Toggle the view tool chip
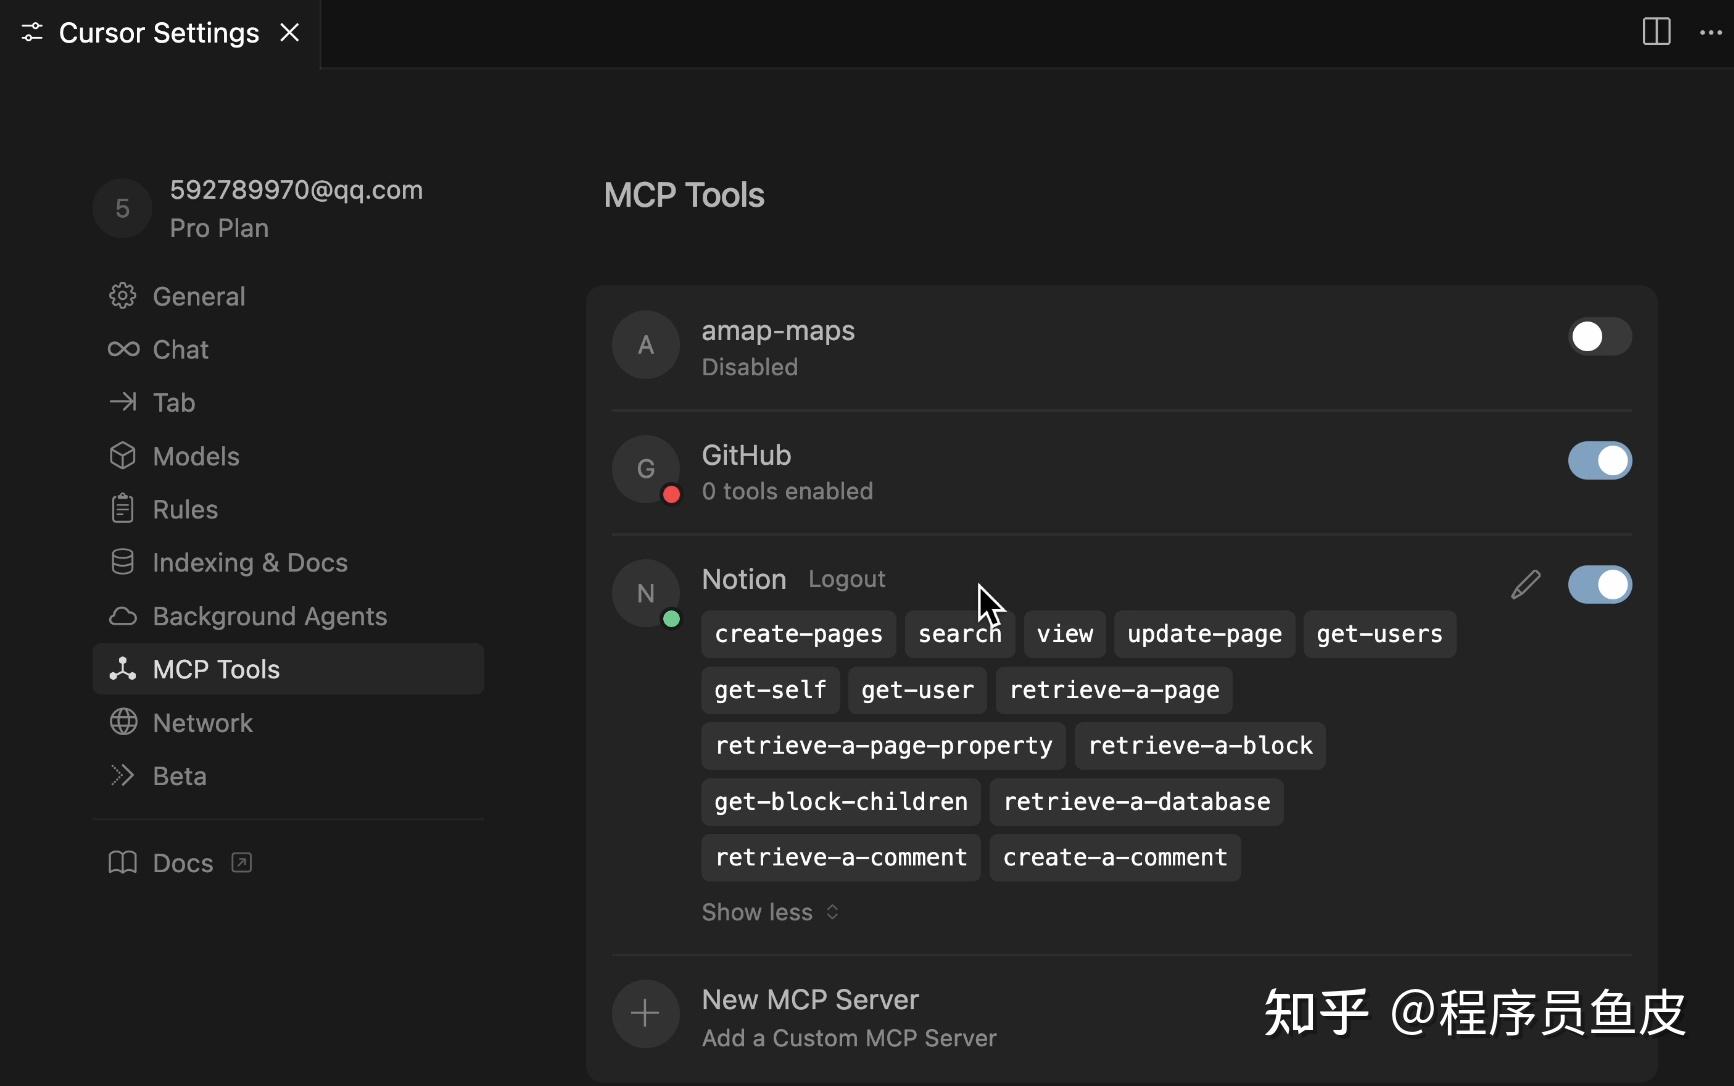 1065,634
